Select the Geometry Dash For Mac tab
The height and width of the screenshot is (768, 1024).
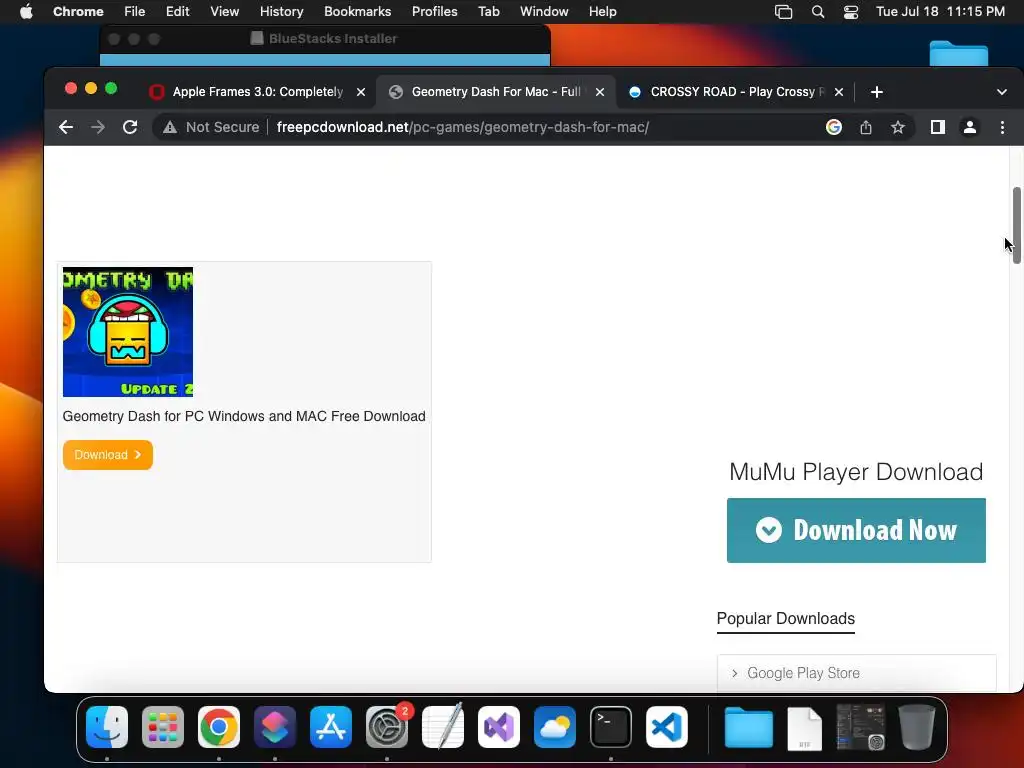(496, 92)
